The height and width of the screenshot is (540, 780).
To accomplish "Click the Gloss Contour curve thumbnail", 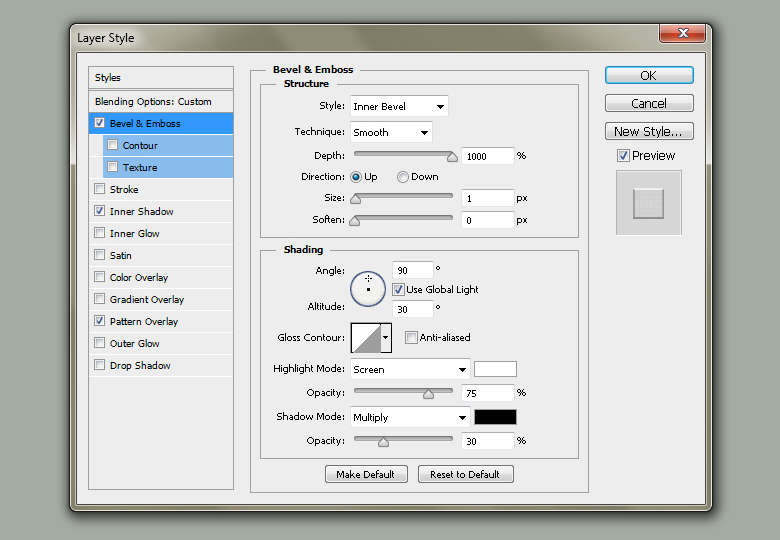I will point(365,338).
